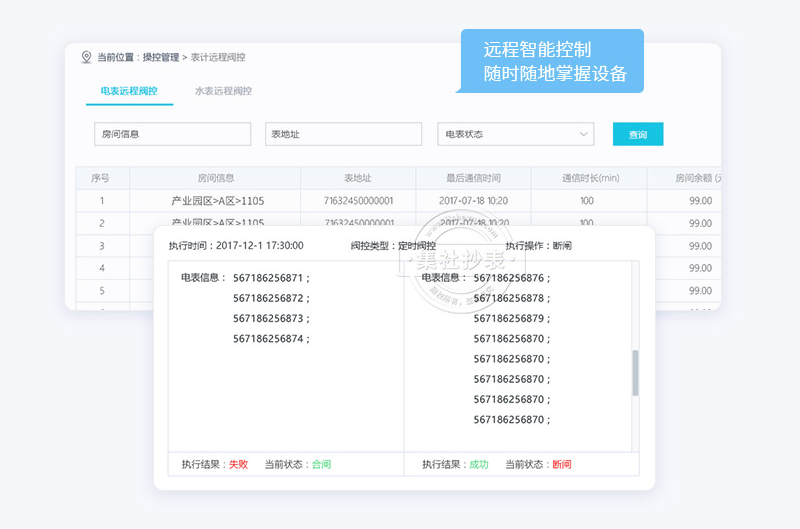Click the location pin icon
The height and width of the screenshot is (529, 800).
(86, 57)
